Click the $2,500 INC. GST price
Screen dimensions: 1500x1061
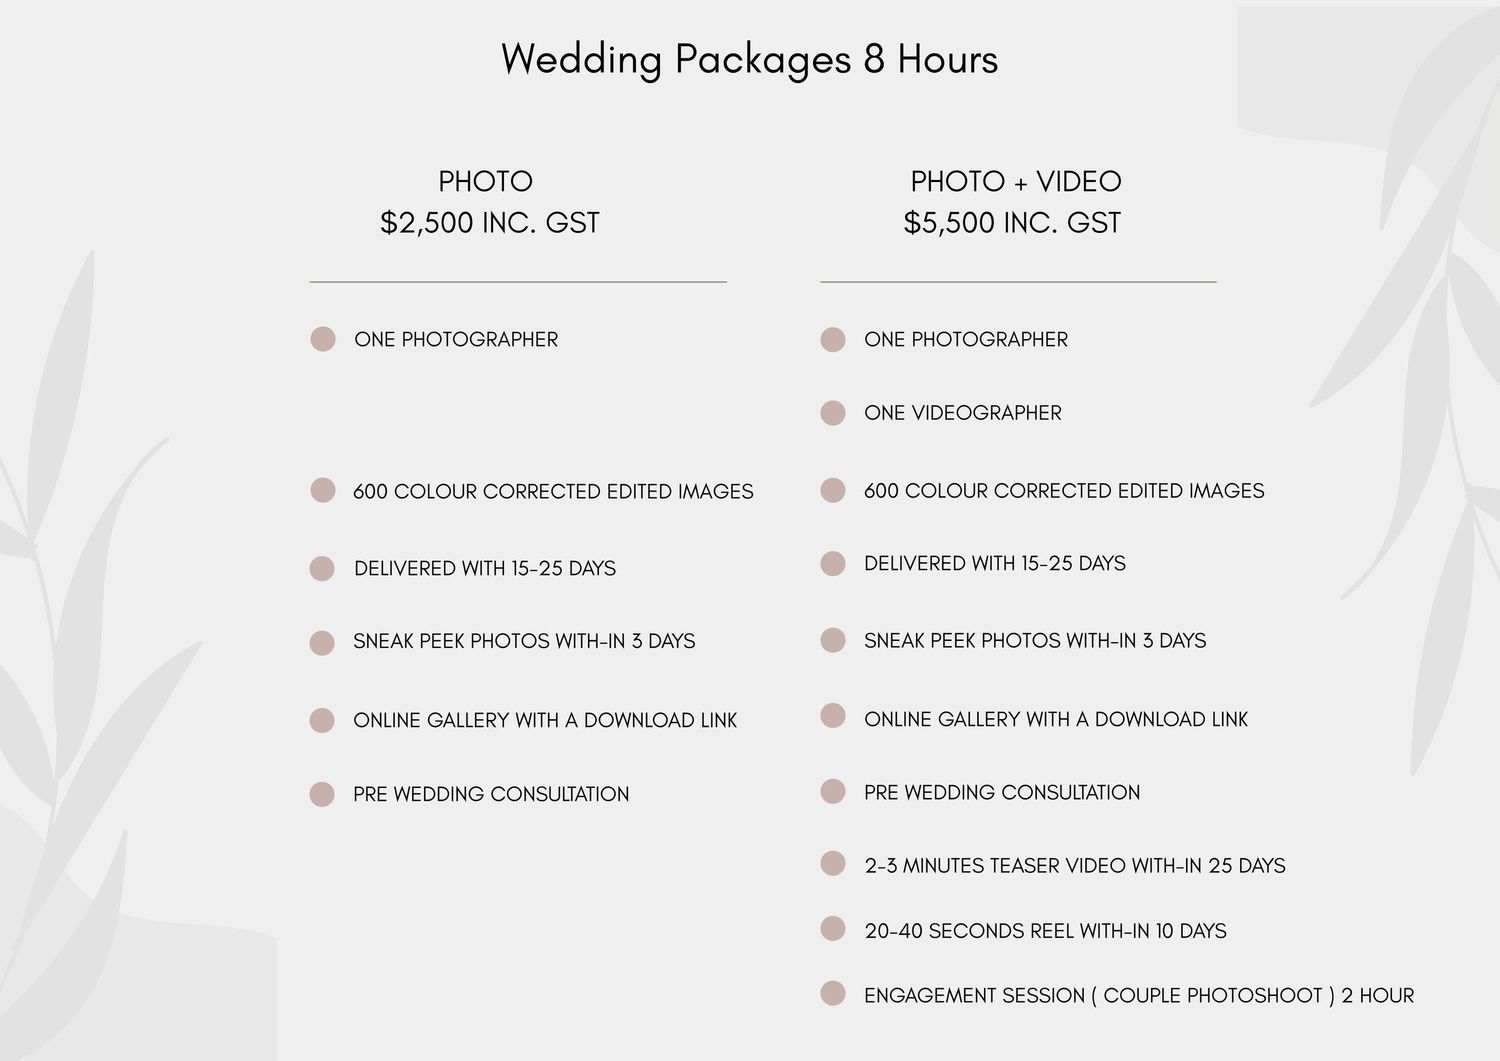(x=490, y=223)
